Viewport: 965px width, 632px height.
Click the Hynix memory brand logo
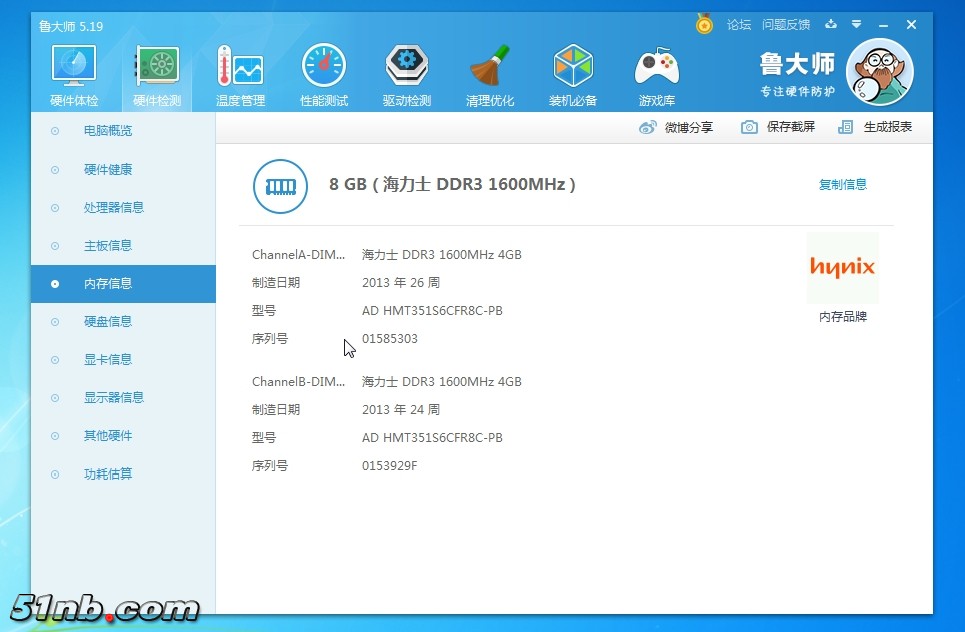point(842,268)
